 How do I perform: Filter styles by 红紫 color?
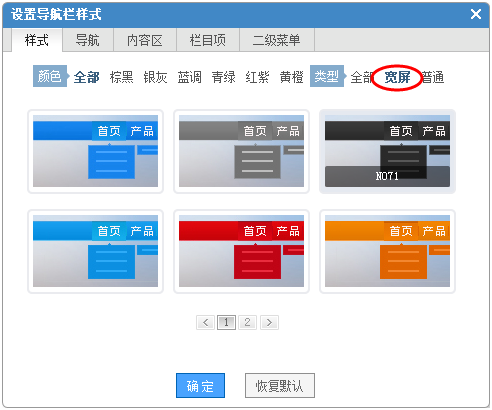point(257,77)
